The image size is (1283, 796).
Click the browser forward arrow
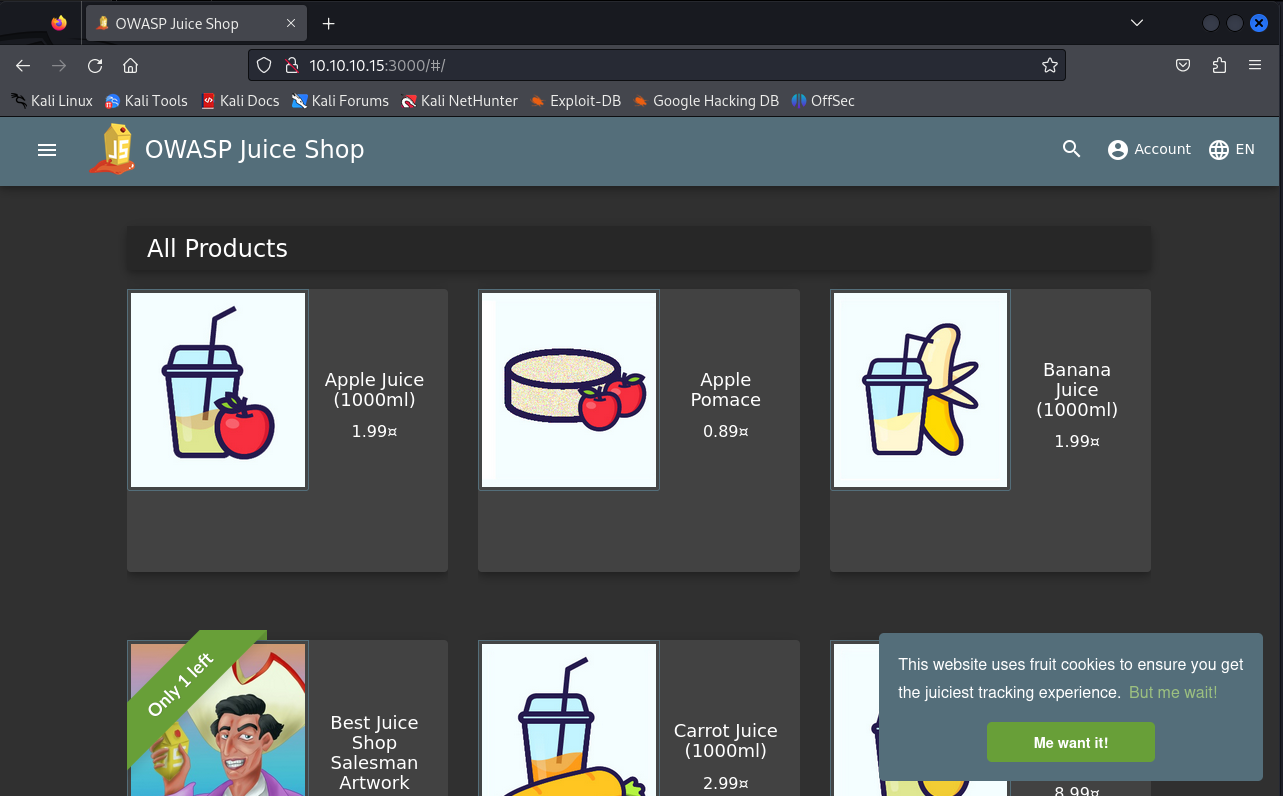coord(59,65)
